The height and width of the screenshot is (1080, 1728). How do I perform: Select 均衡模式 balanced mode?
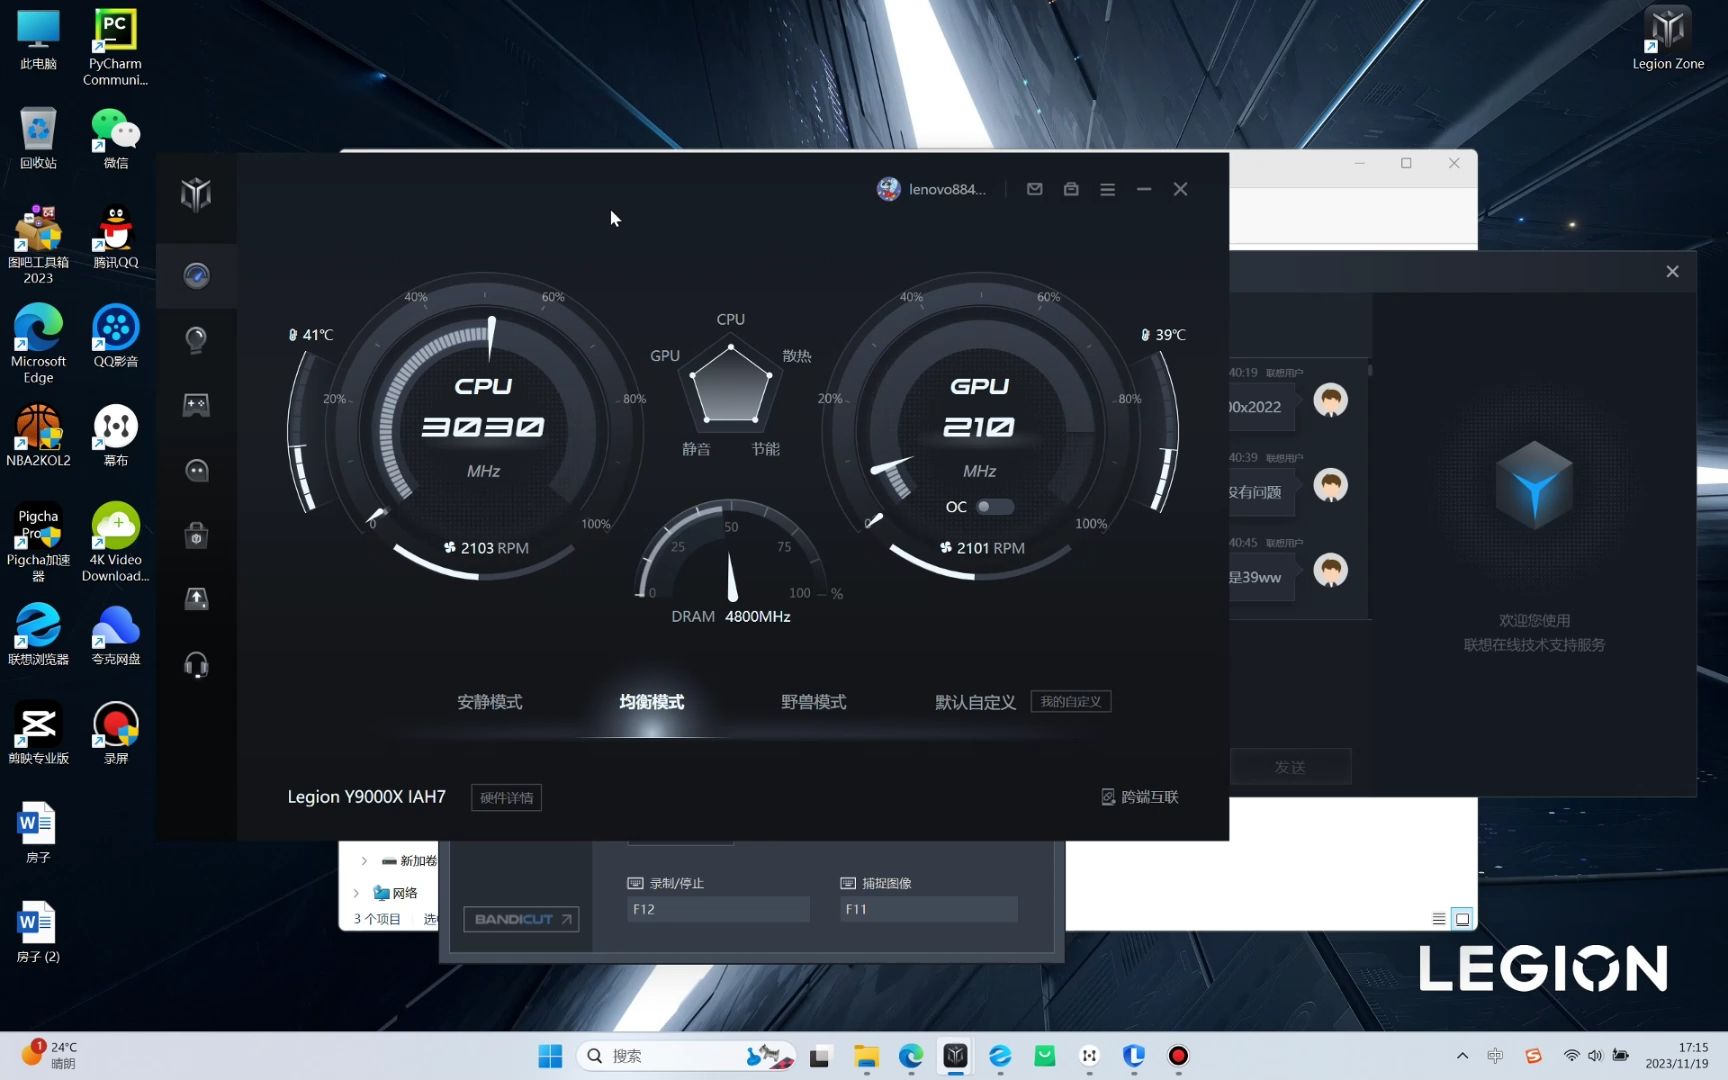652,702
